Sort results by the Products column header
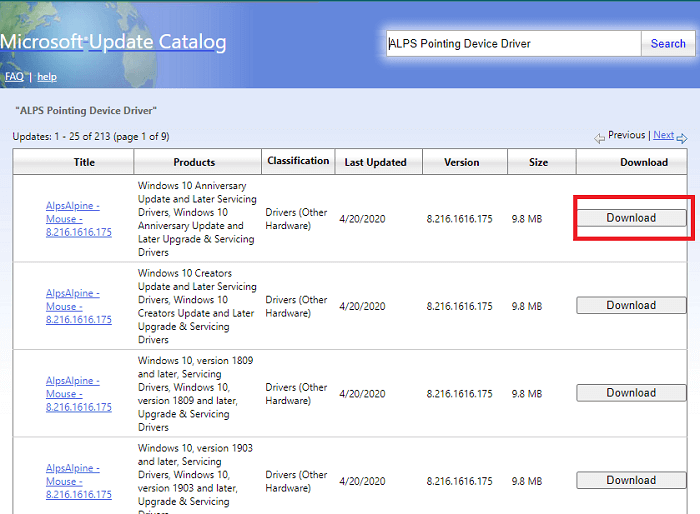 click(x=194, y=162)
